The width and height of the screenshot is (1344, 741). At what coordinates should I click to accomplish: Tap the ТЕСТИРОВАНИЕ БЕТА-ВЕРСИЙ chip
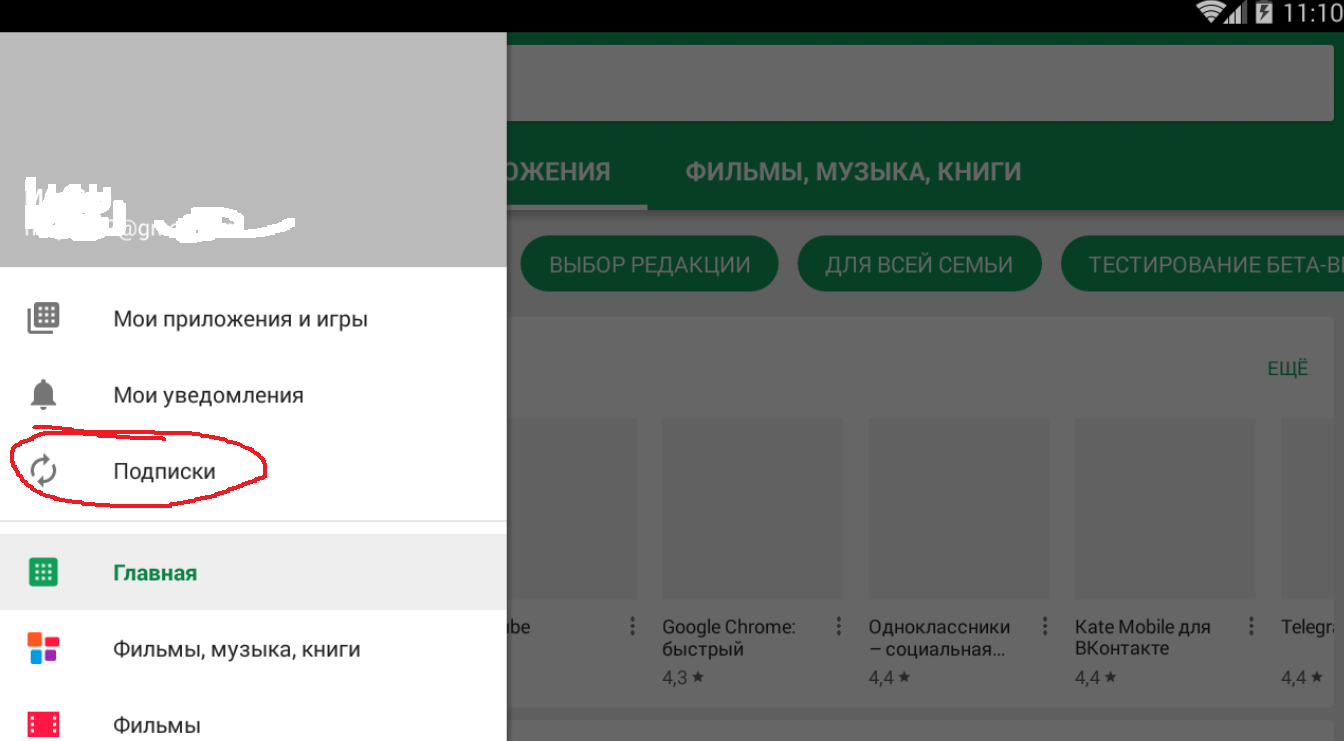click(1202, 265)
